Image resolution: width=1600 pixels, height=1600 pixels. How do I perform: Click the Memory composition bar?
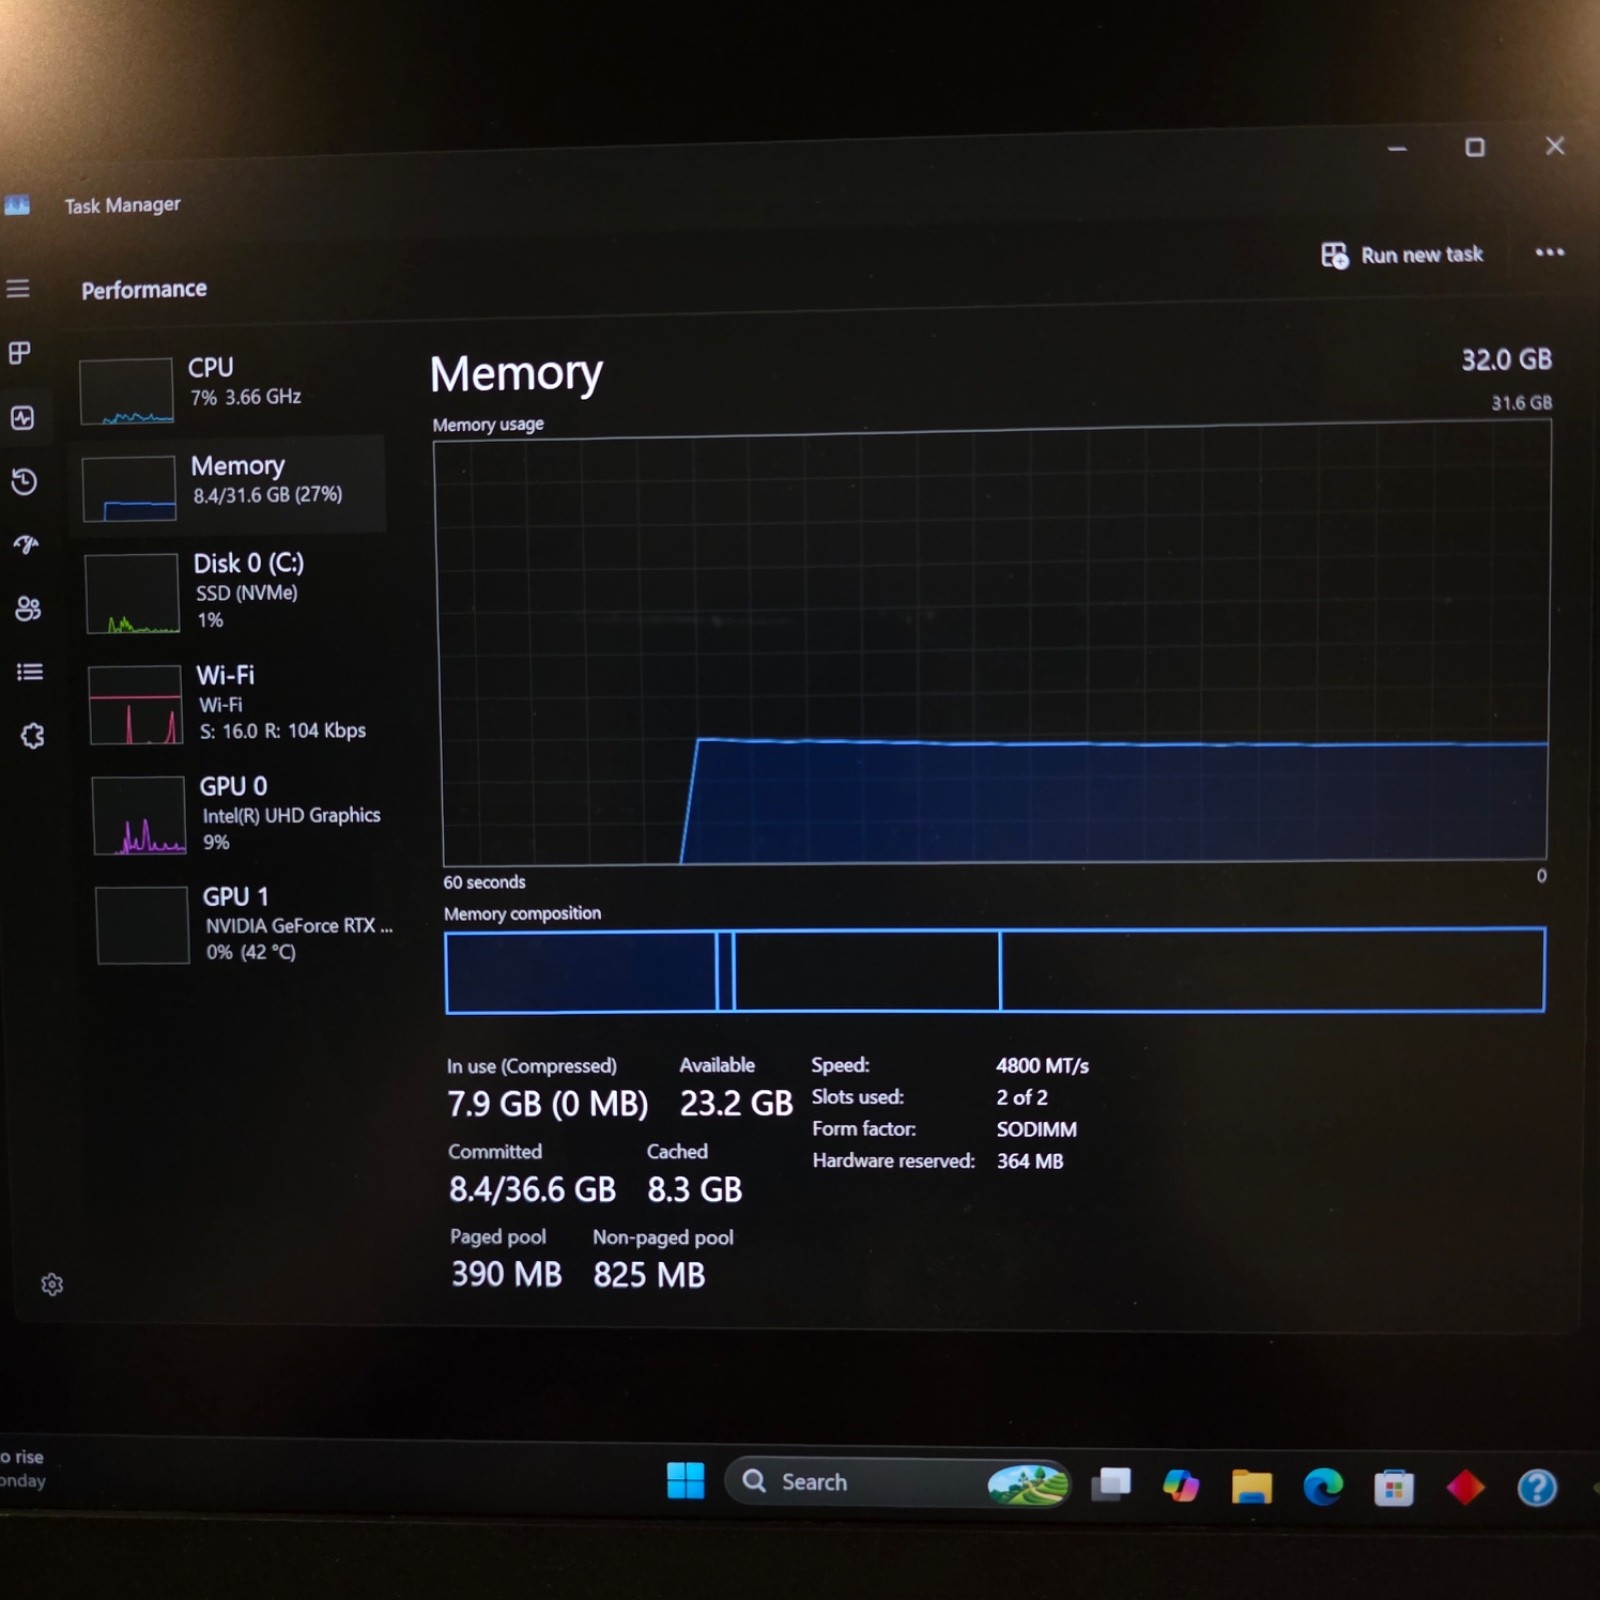coord(995,970)
